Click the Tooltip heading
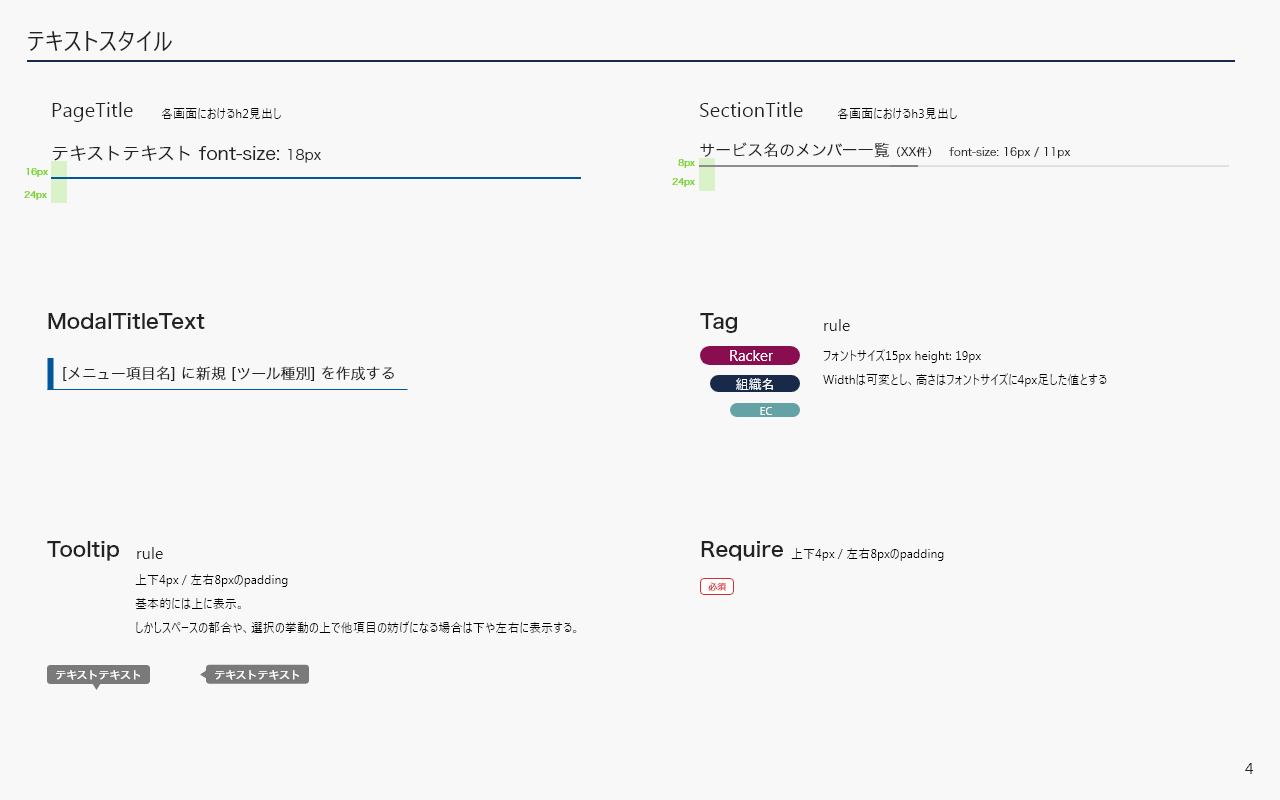Screen dimensions: 1280x800 [x=83, y=549]
